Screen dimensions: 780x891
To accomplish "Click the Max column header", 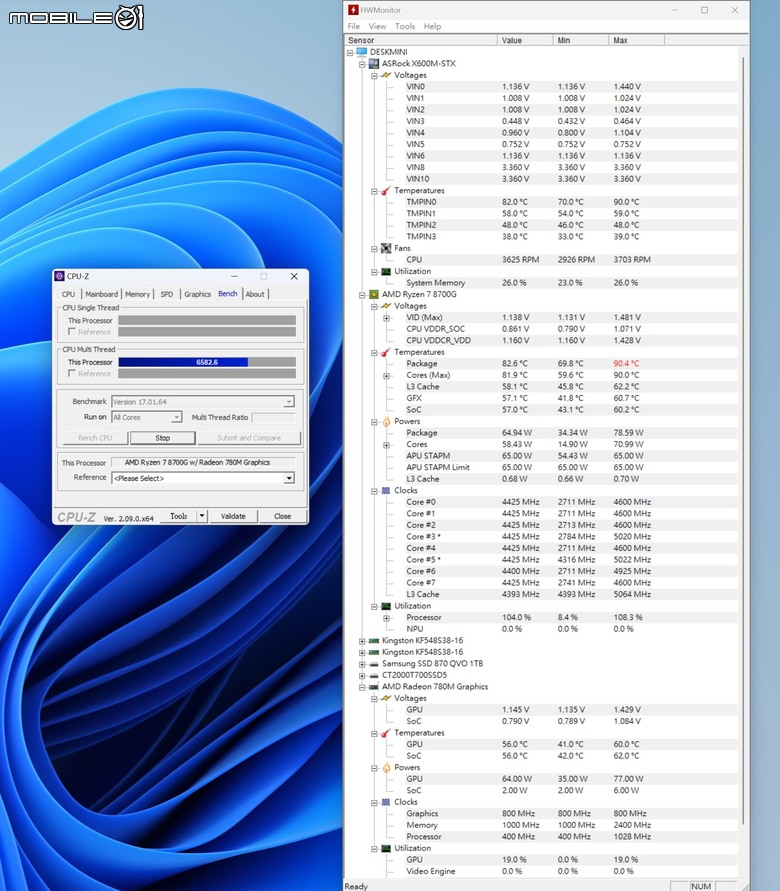I will tap(636, 40).
